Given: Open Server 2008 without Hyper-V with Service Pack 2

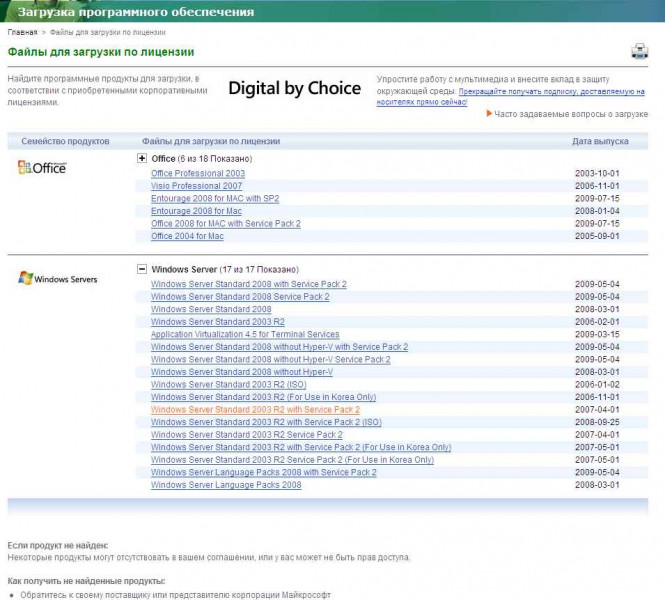Looking at the screenshot, I should (279, 347).
